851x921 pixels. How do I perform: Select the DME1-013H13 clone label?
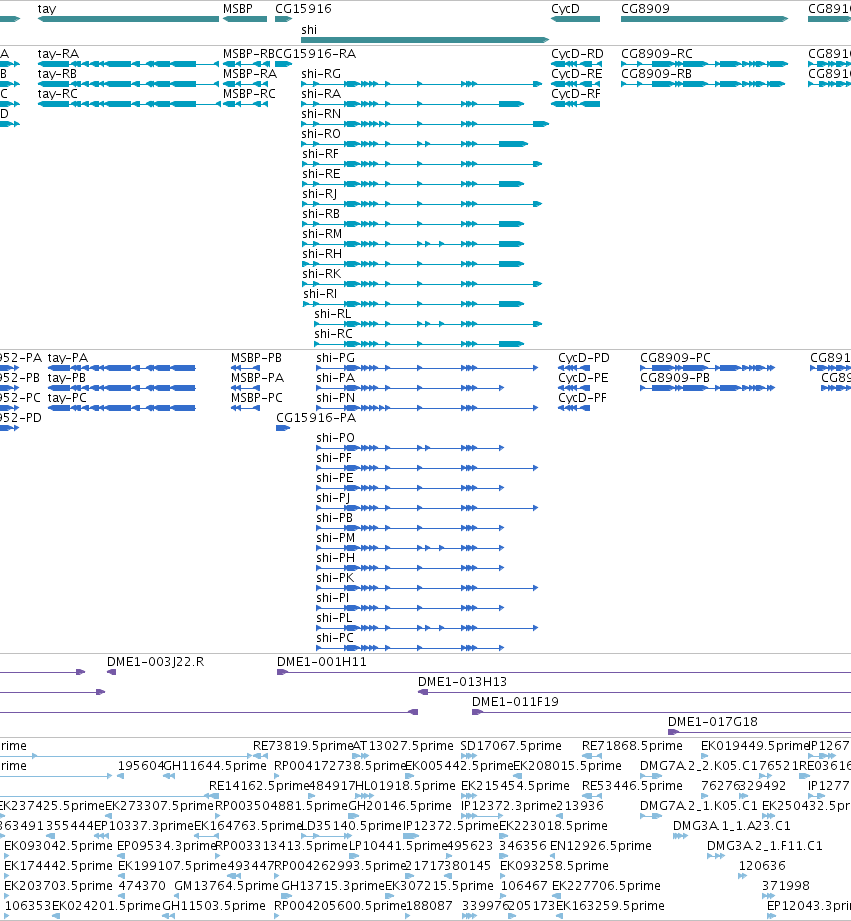463,682
